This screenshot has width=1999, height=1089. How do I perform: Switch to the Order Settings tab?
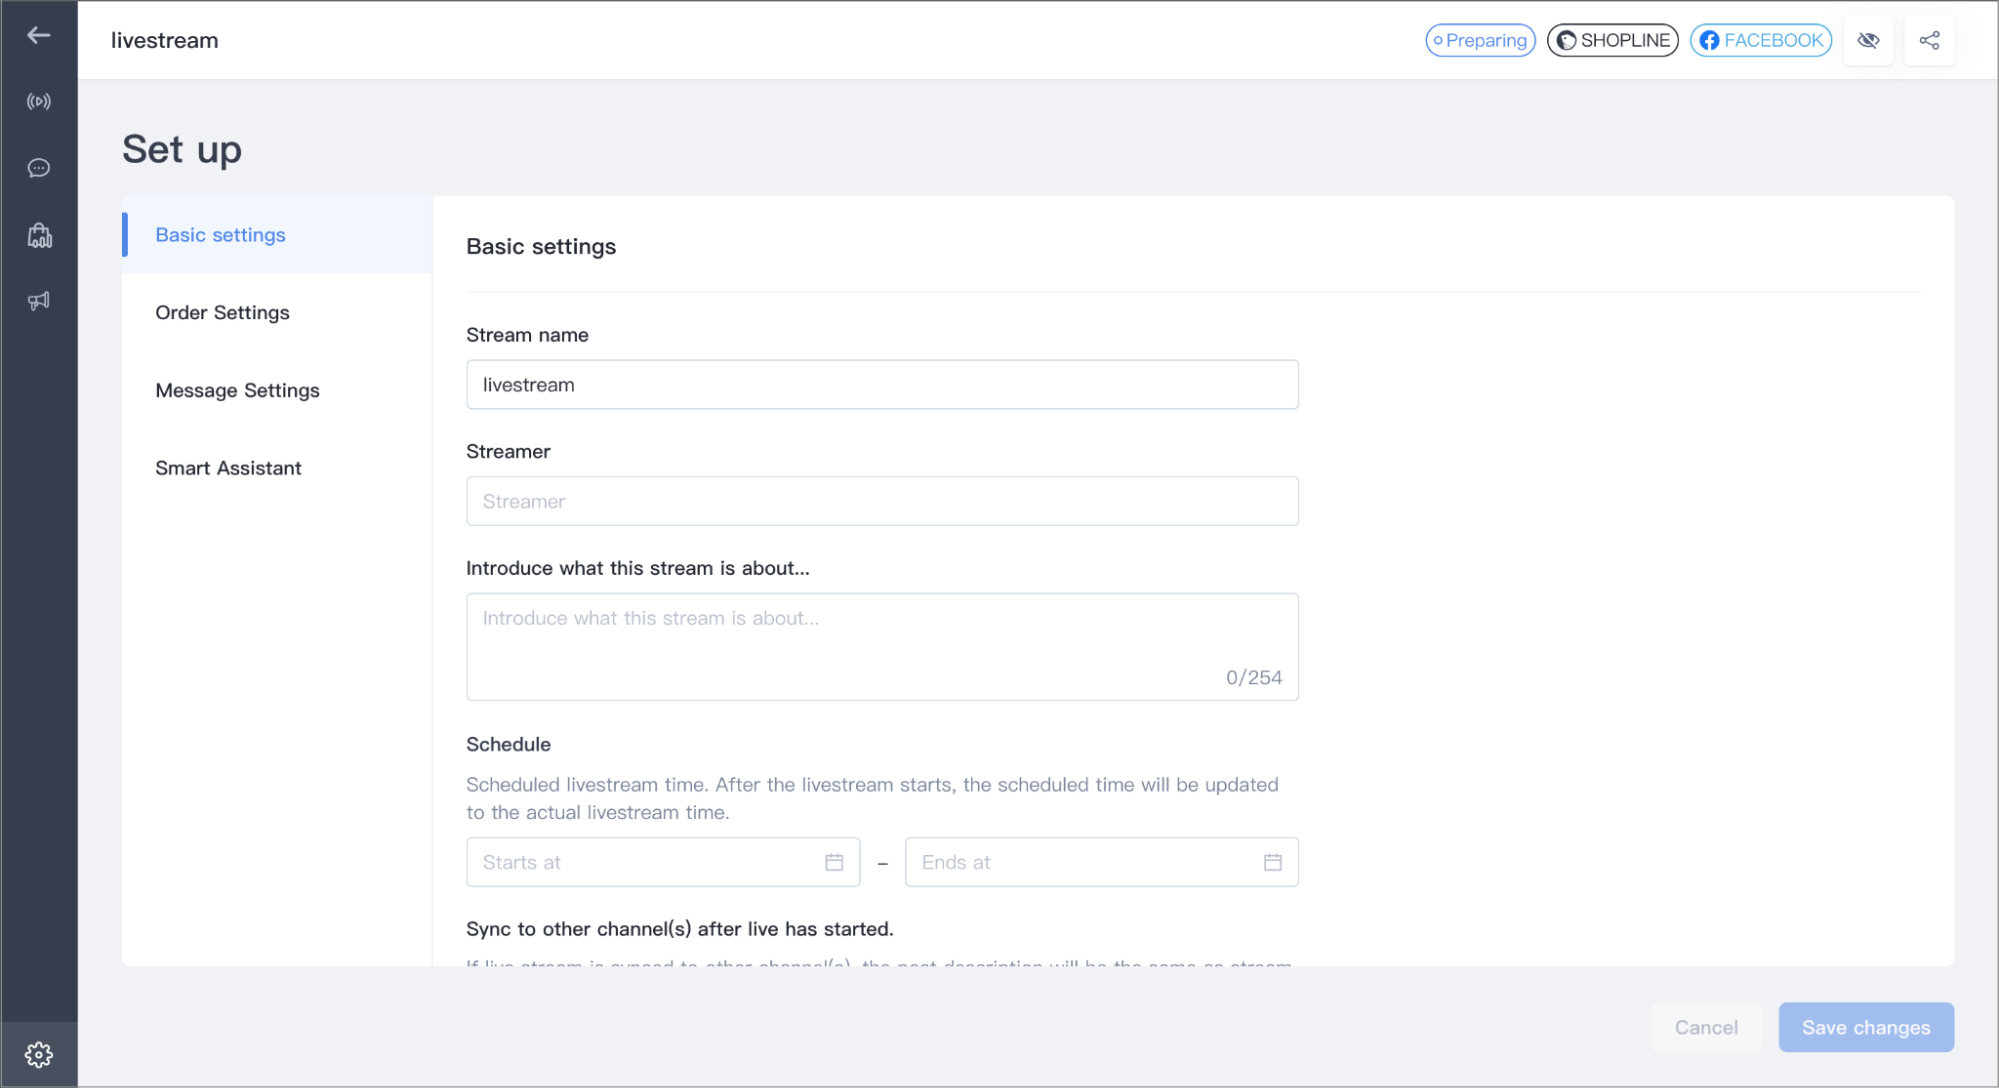click(x=277, y=313)
